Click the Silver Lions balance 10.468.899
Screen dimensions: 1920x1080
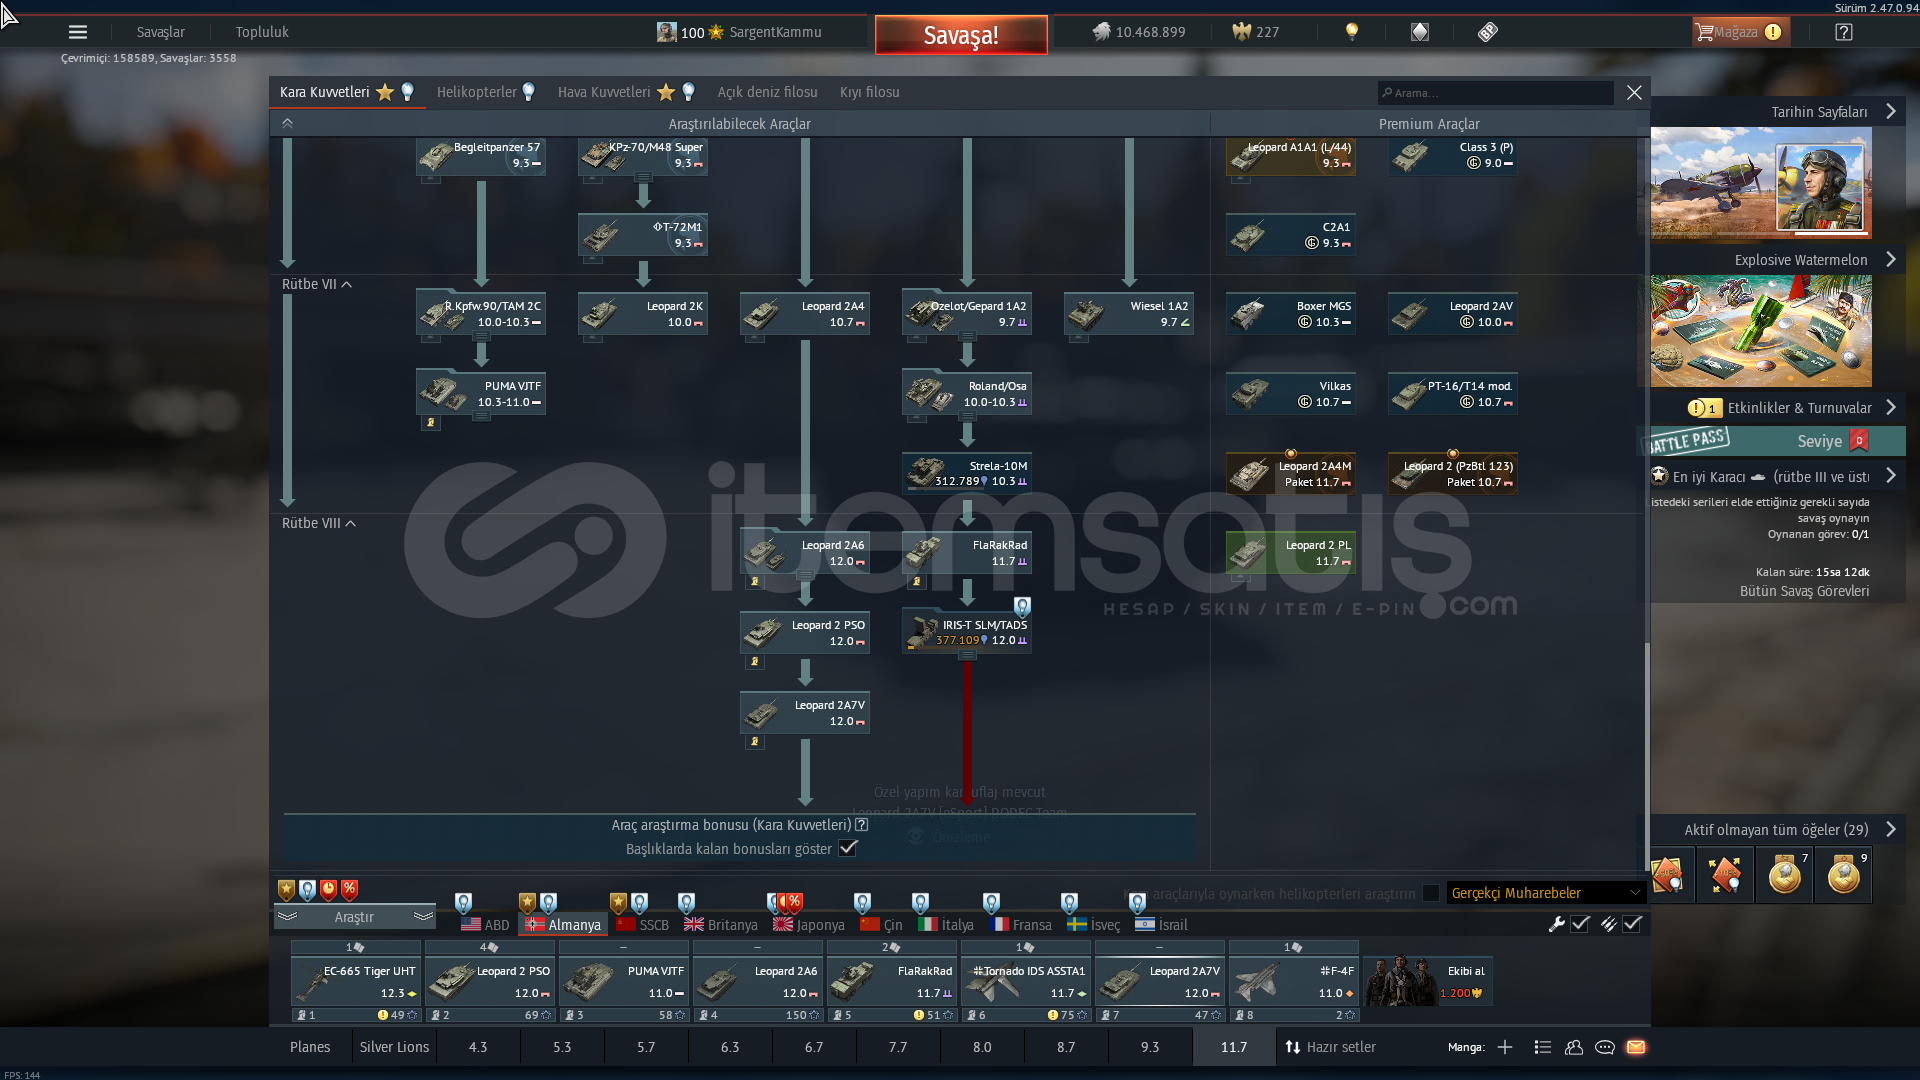point(1138,32)
